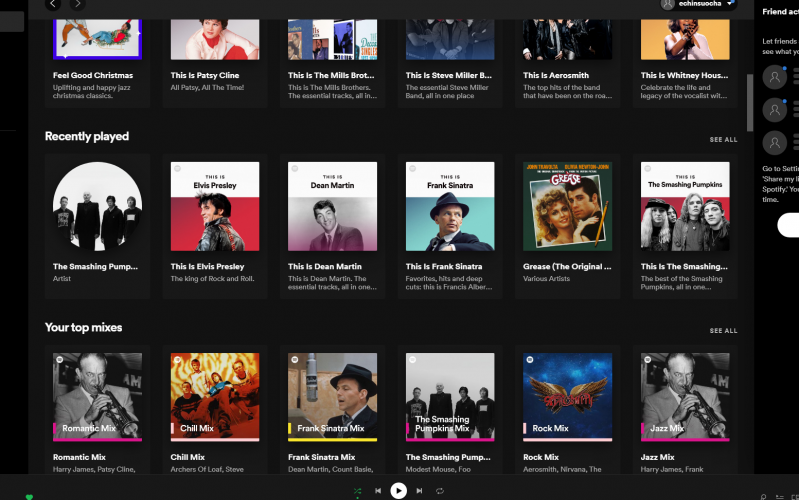Open the Feel Good Christmas playlist cover
Screen dimensions: 799x500
click(97, 40)
